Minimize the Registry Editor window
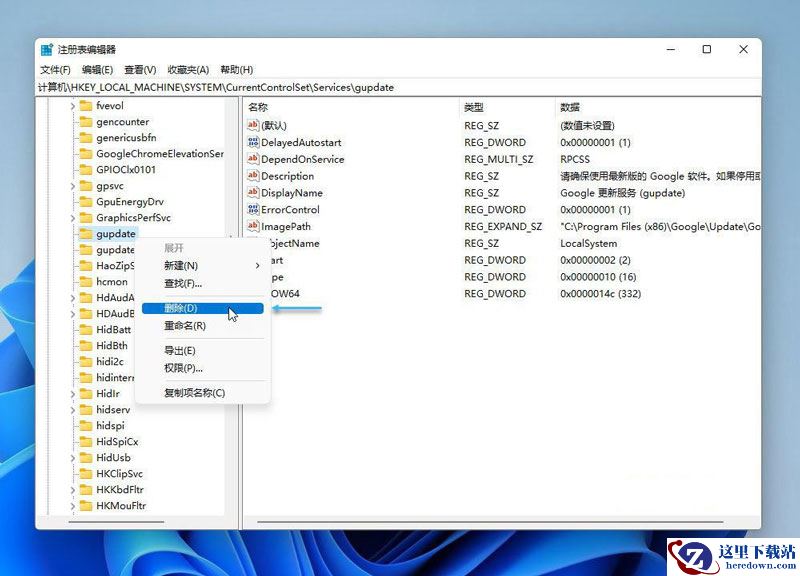Screen dimensions: 800x576 (x=671, y=49)
